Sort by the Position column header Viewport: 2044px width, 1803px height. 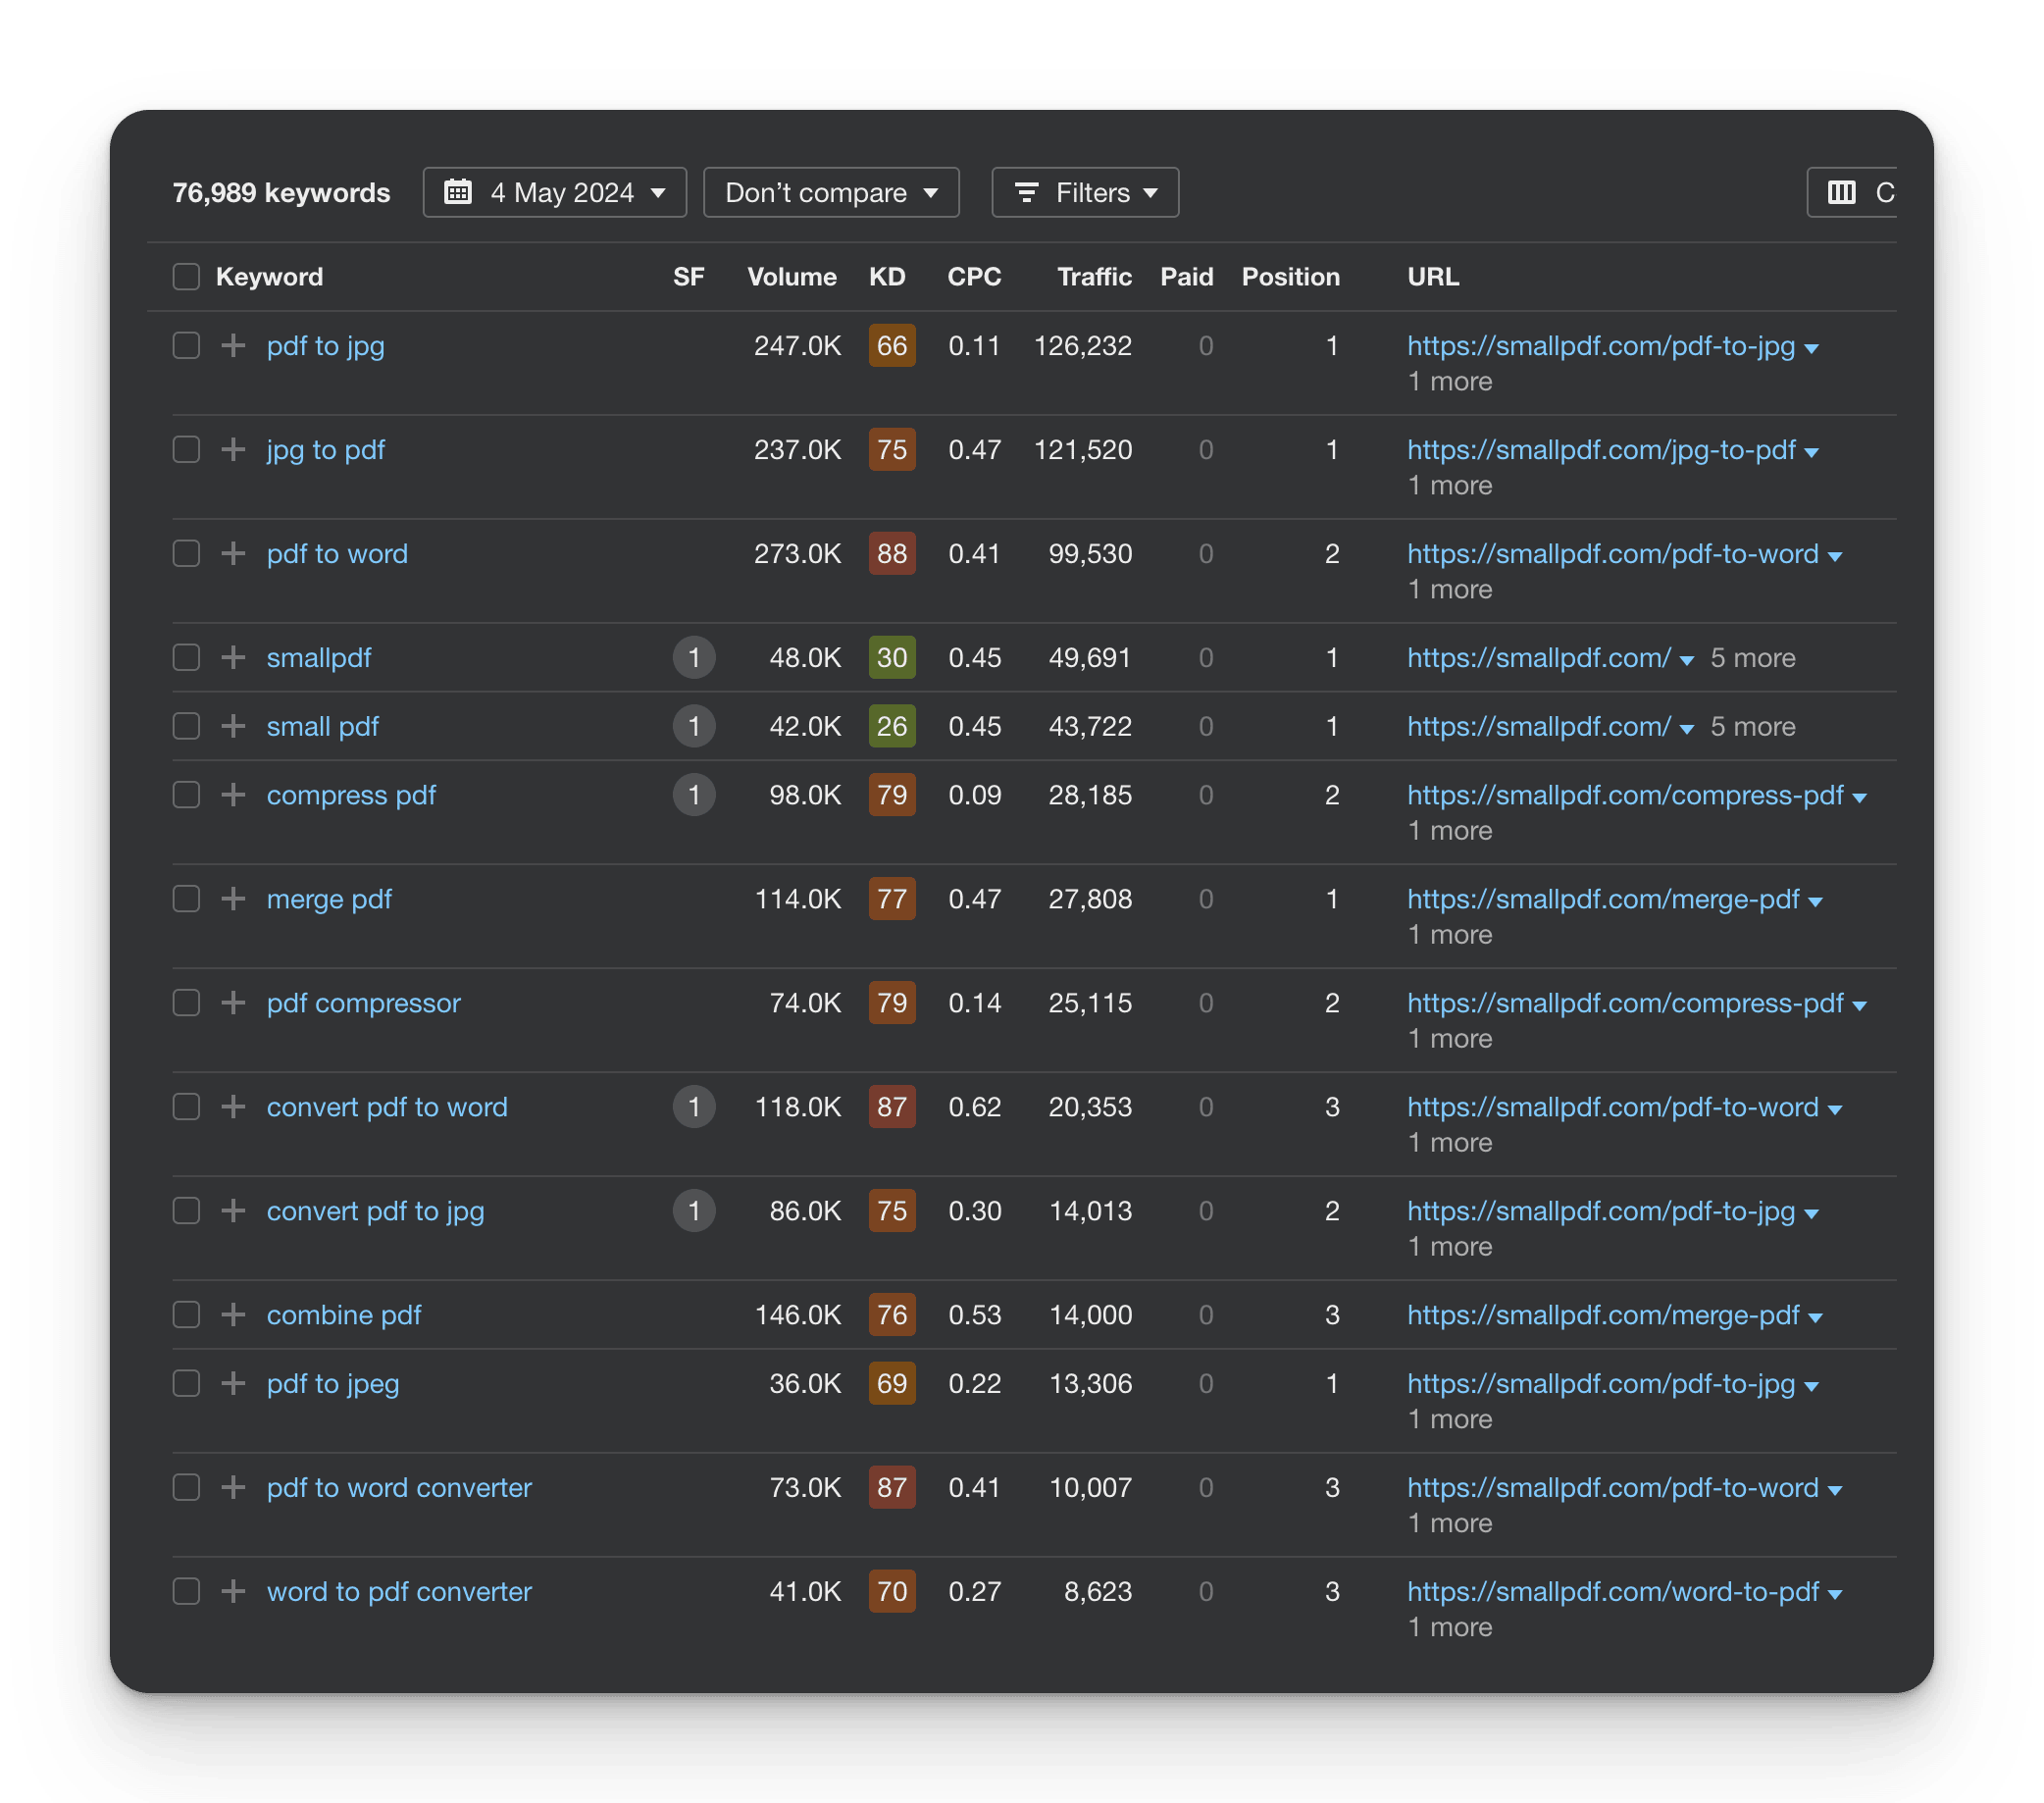point(1290,277)
